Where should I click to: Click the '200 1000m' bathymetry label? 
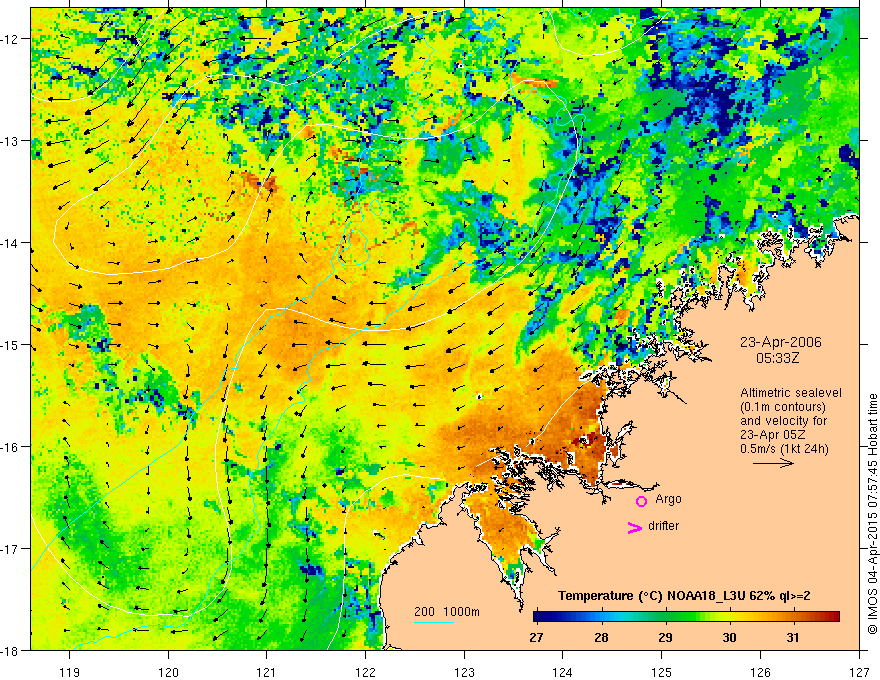[x=447, y=612]
